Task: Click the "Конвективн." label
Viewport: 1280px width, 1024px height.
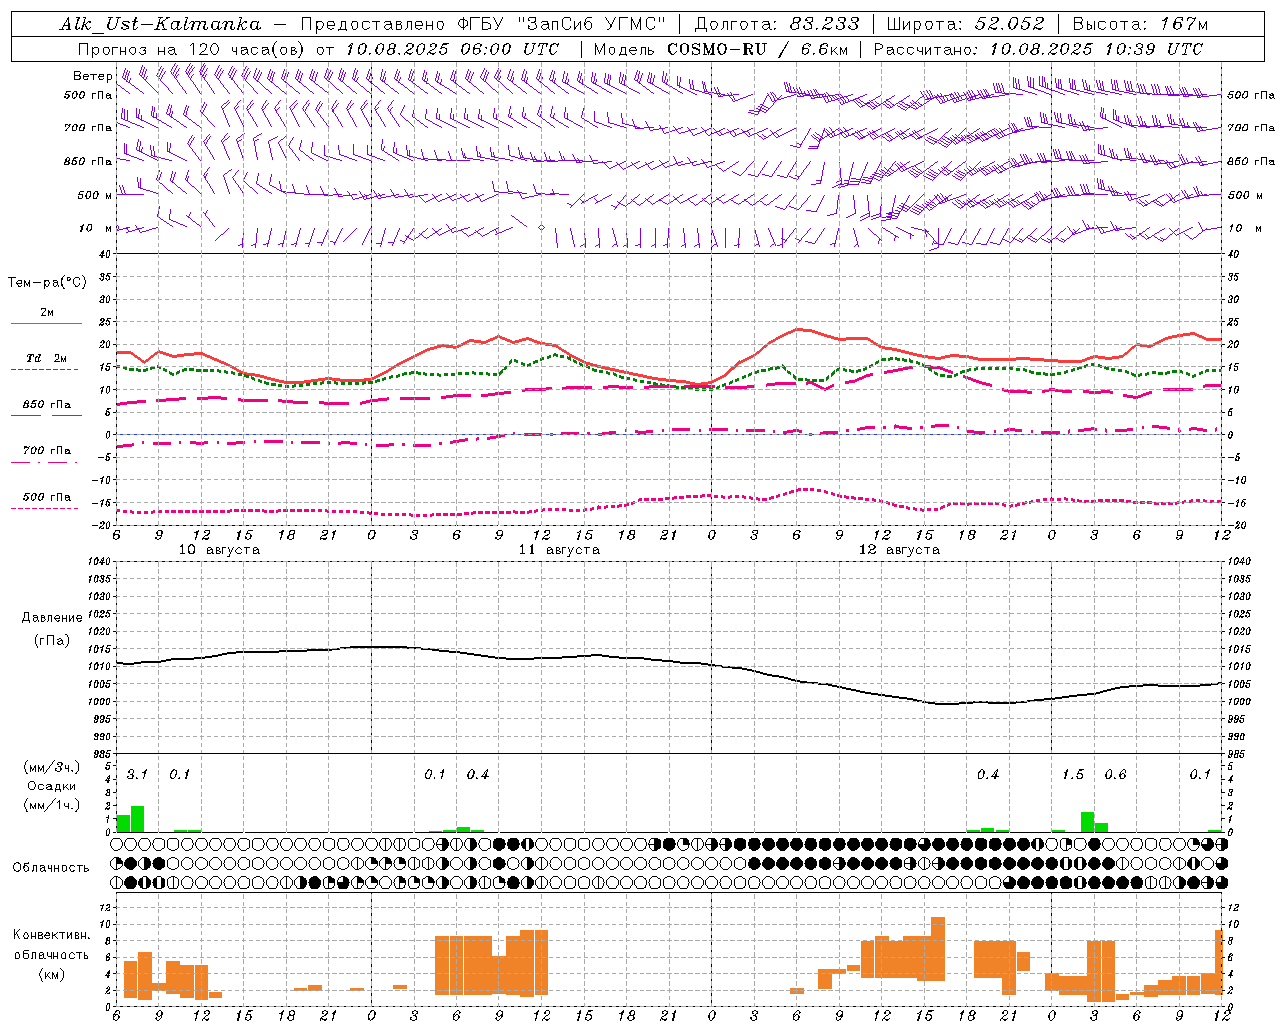Action: [x=51, y=935]
